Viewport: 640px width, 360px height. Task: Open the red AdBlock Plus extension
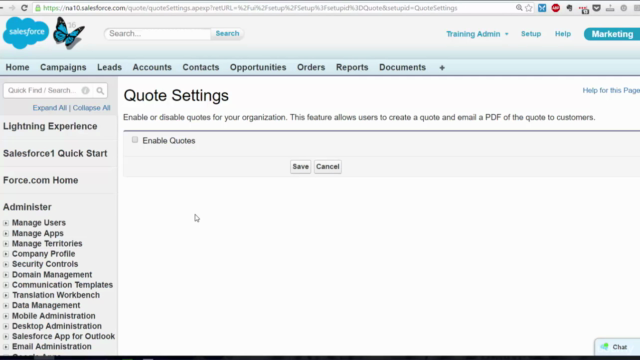click(556, 8)
